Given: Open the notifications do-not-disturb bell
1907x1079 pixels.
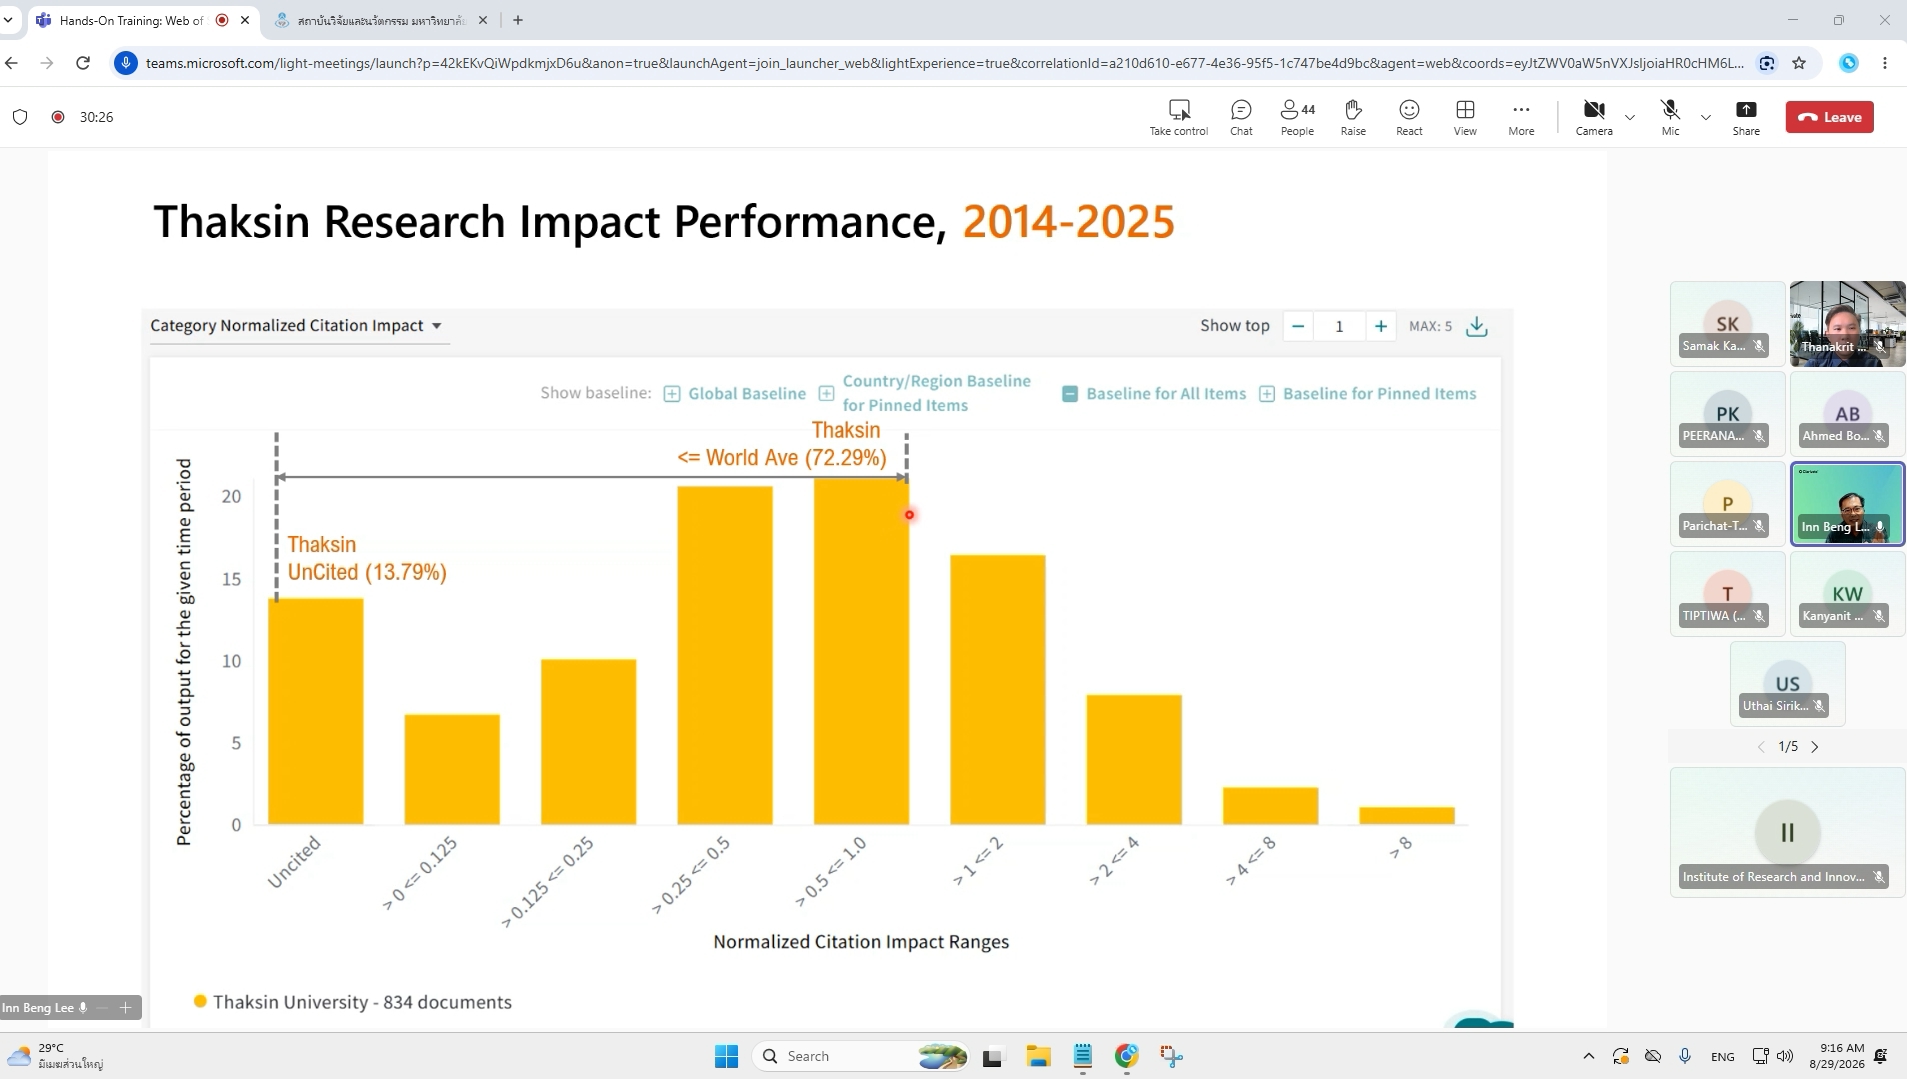Looking at the screenshot, I should [x=1881, y=1056].
